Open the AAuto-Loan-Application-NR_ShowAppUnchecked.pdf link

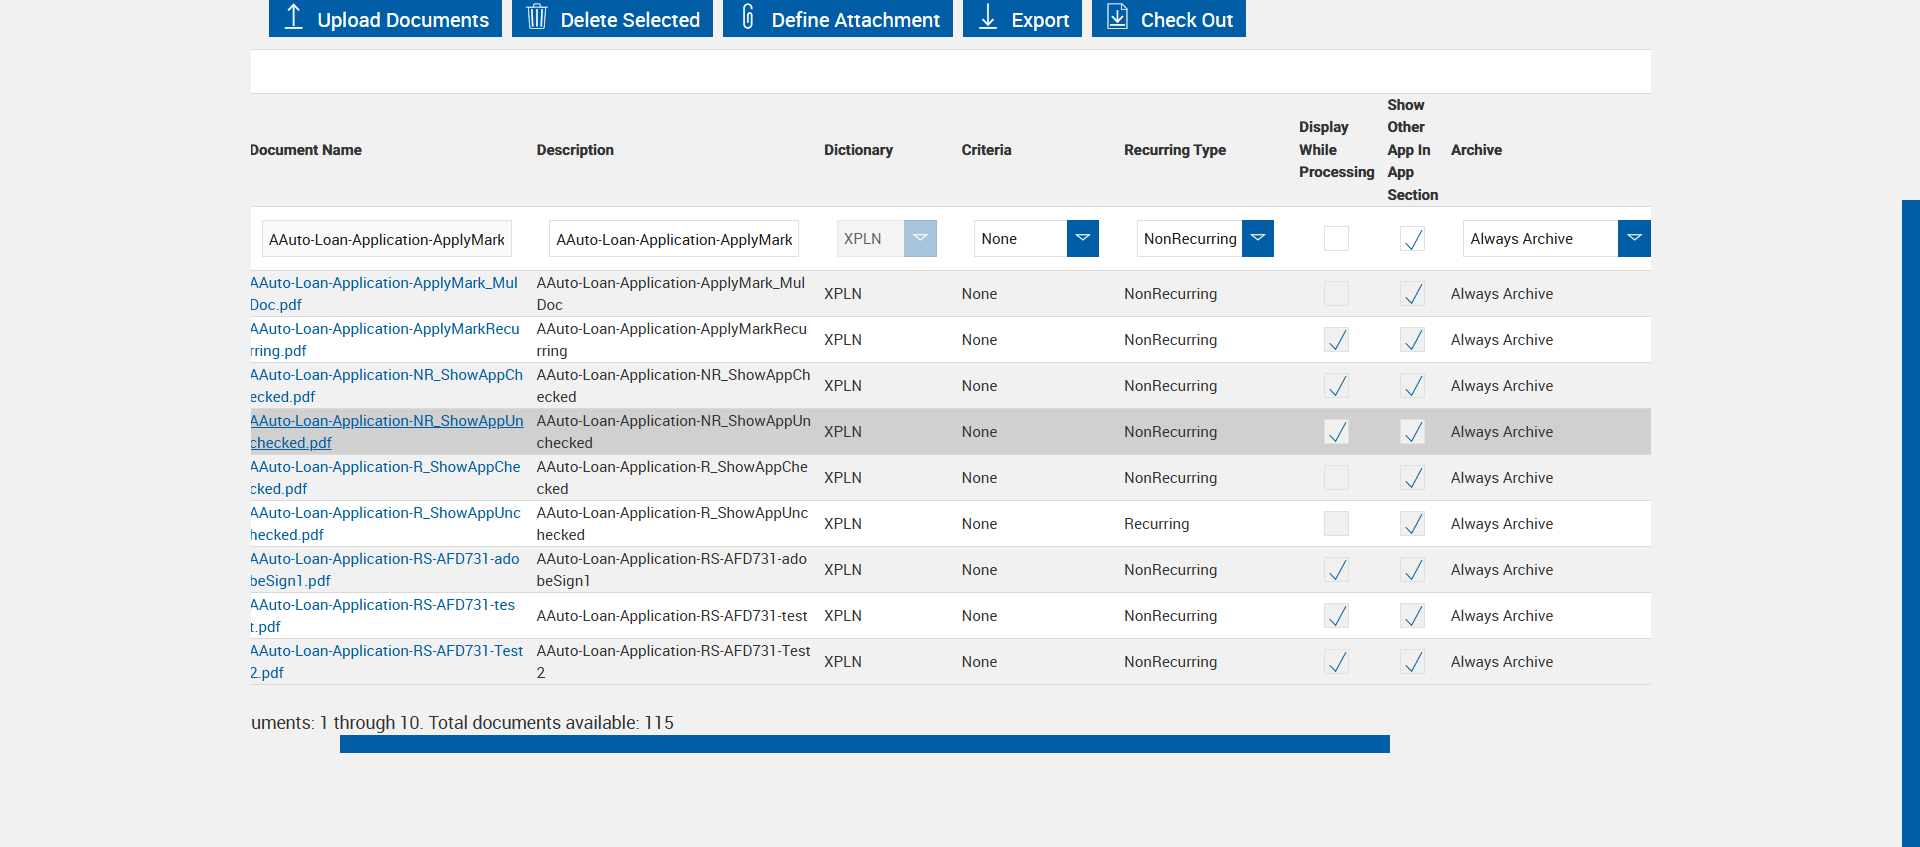point(387,432)
